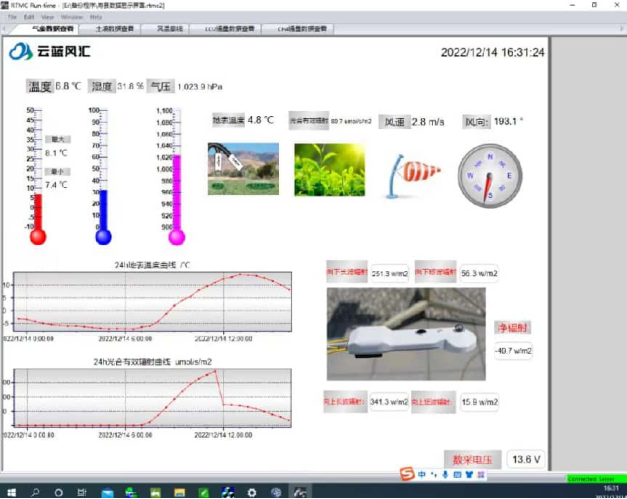627x499 pixels.
Task: Toggle the 中 Chinese input mode
Action: point(421,475)
